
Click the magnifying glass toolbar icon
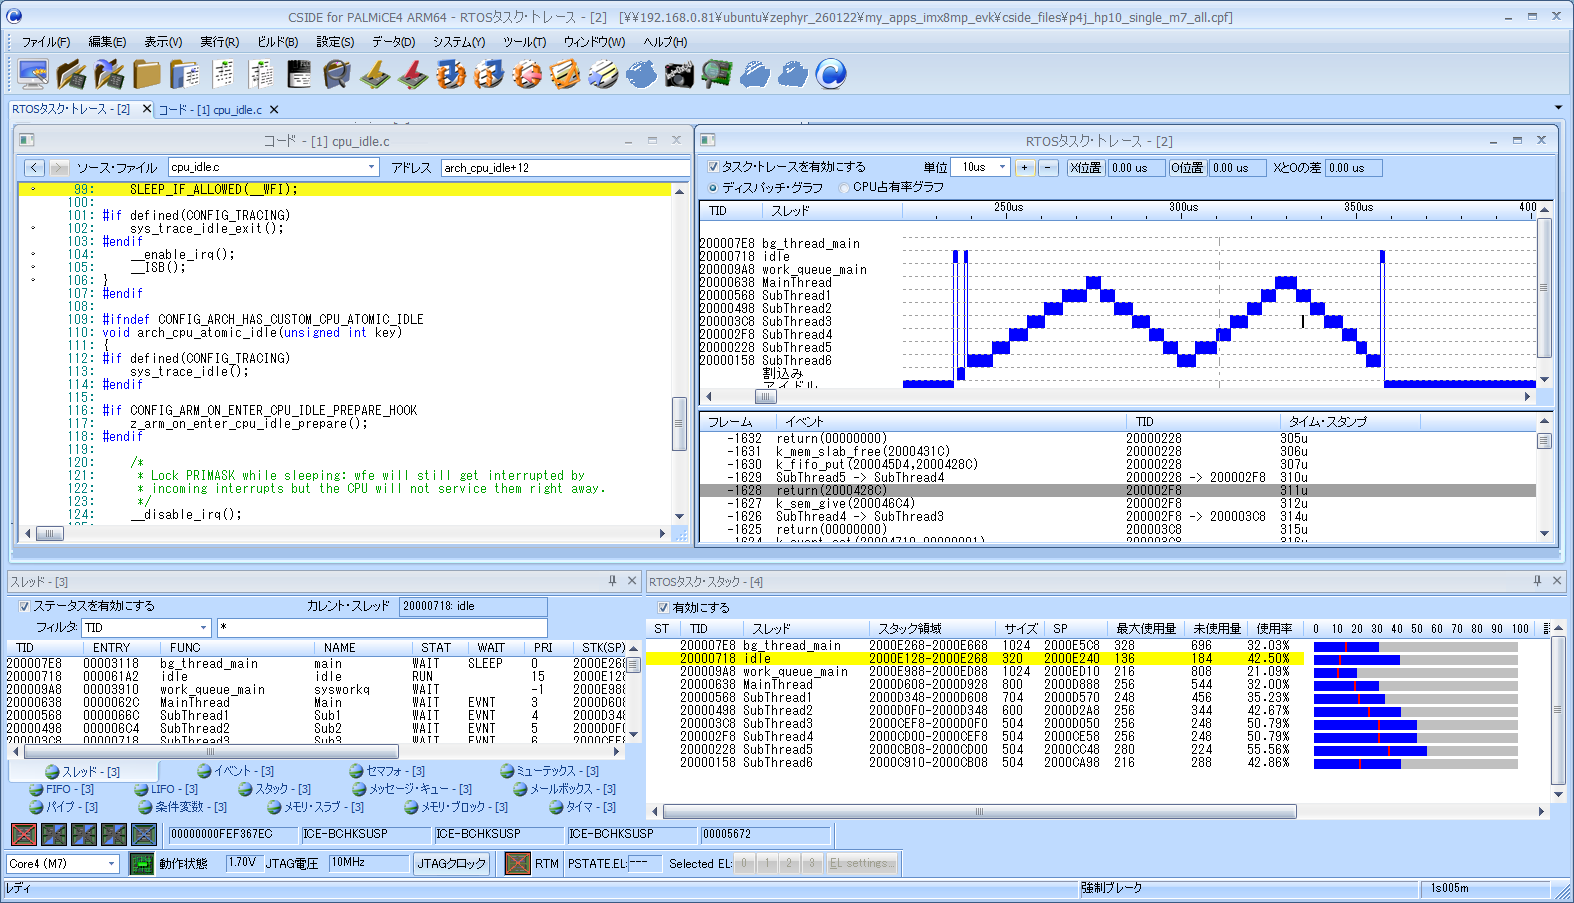pyautogui.click(x=337, y=74)
